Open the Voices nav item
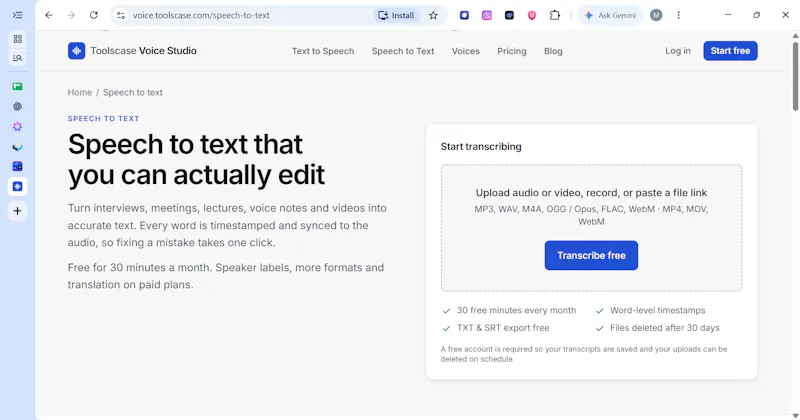This screenshot has height=420, width=800. click(x=465, y=51)
